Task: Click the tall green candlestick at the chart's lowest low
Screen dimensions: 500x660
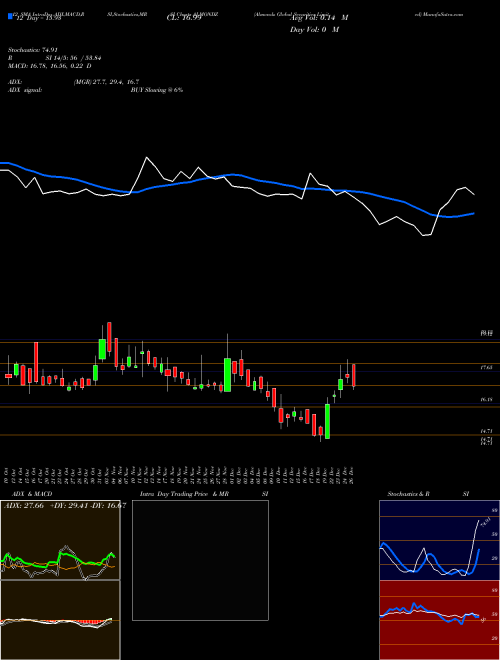Action: tap(327, 421)
